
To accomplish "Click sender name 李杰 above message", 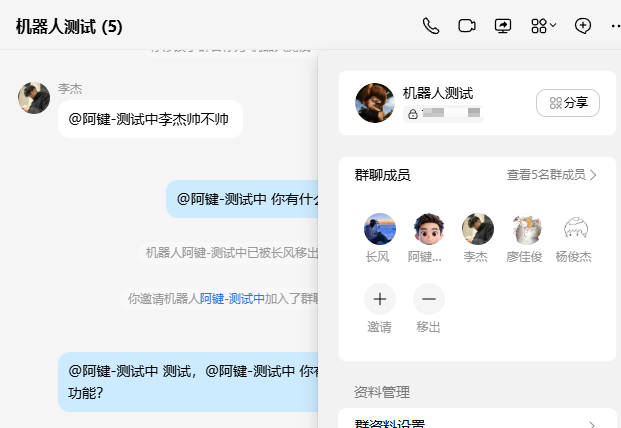I will pos(70,88).
